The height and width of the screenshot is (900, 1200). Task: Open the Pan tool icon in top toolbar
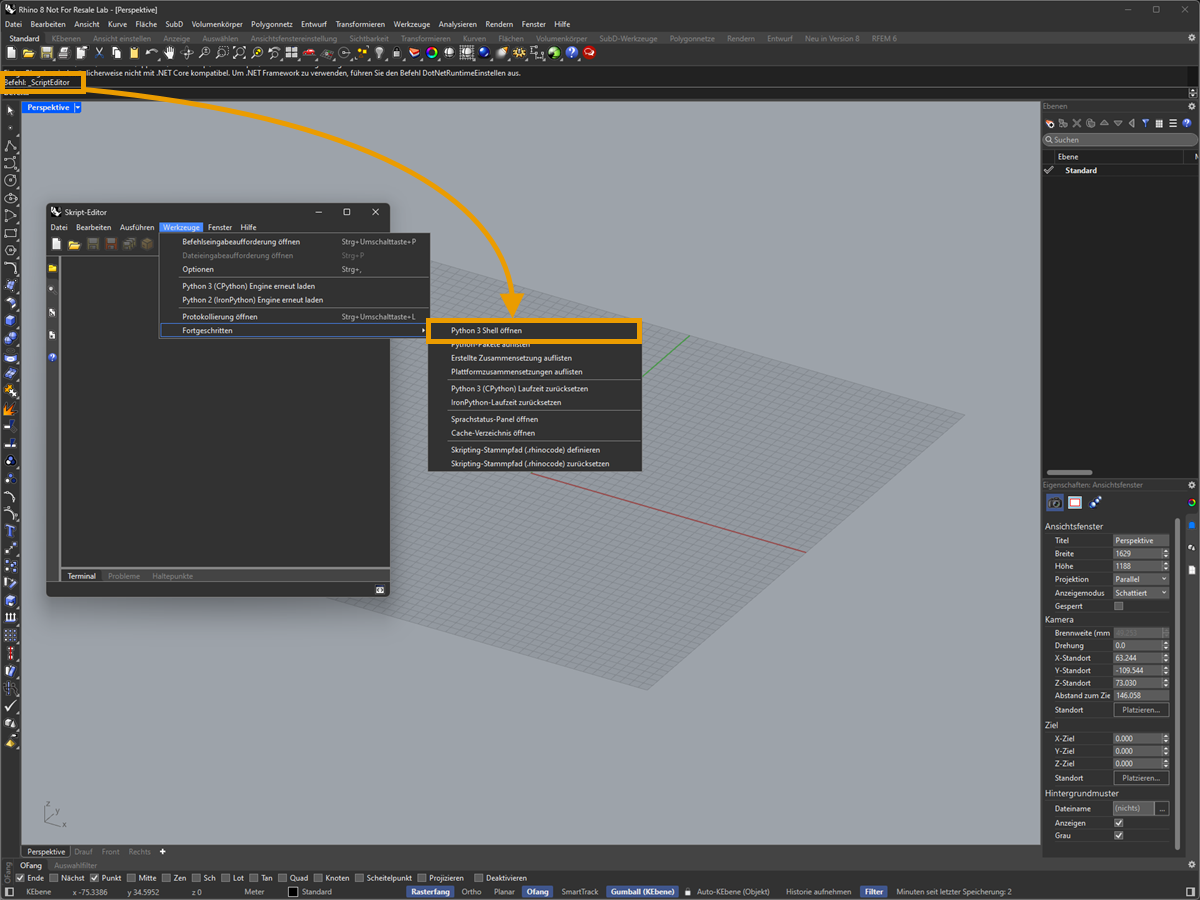point(169,53)
